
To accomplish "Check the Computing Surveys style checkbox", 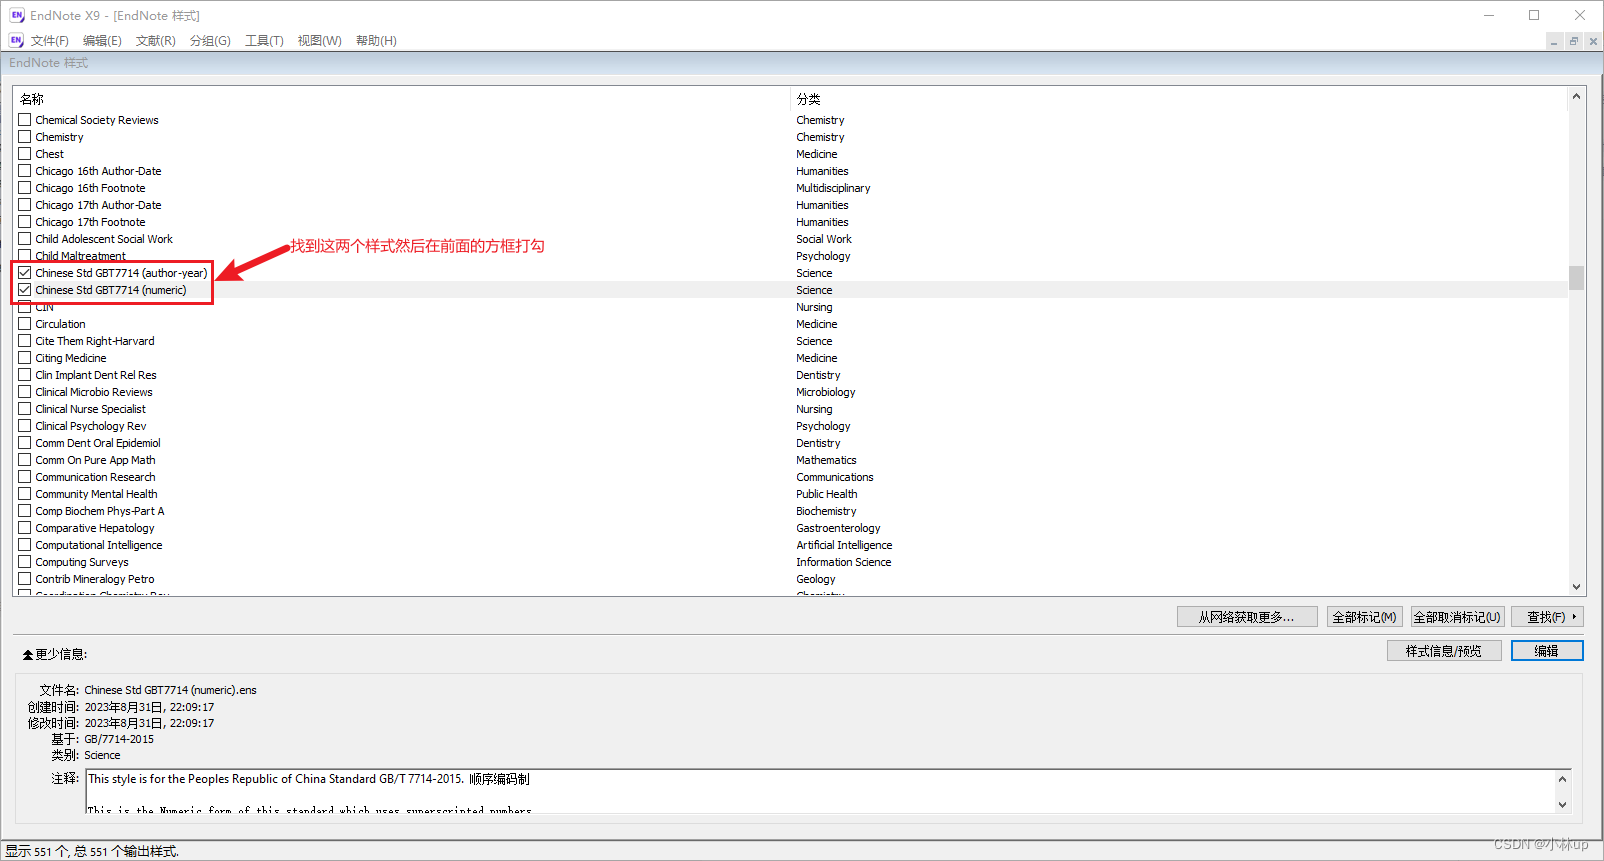I will click(x=25, y=561).
